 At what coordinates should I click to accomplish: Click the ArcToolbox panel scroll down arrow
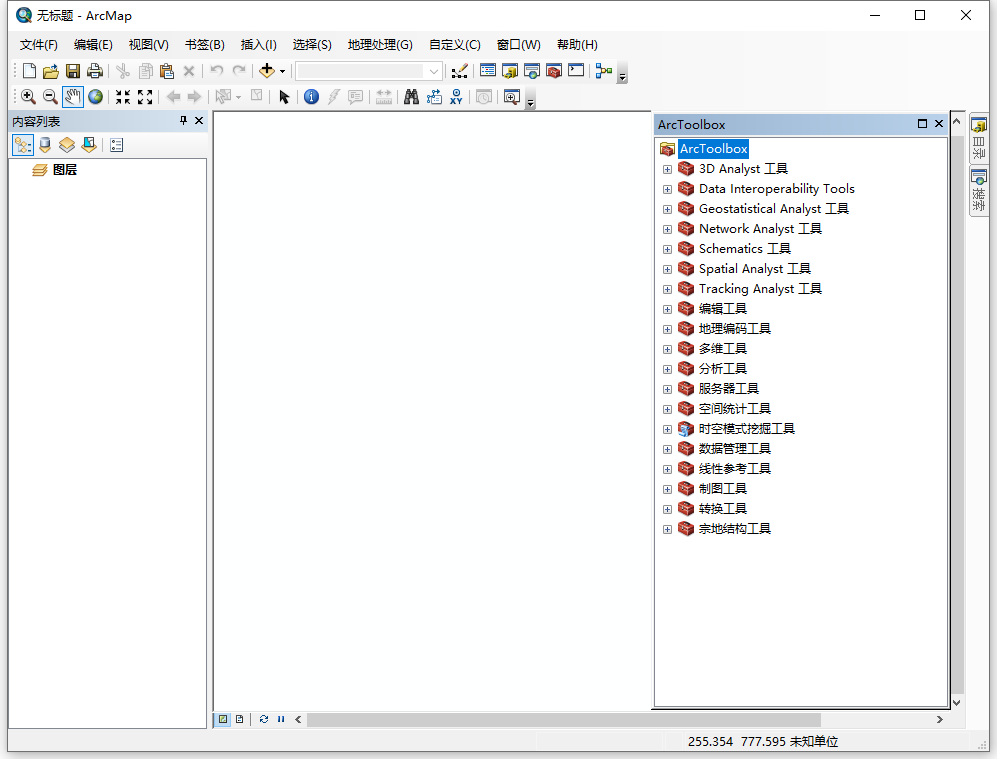(956, 702)
